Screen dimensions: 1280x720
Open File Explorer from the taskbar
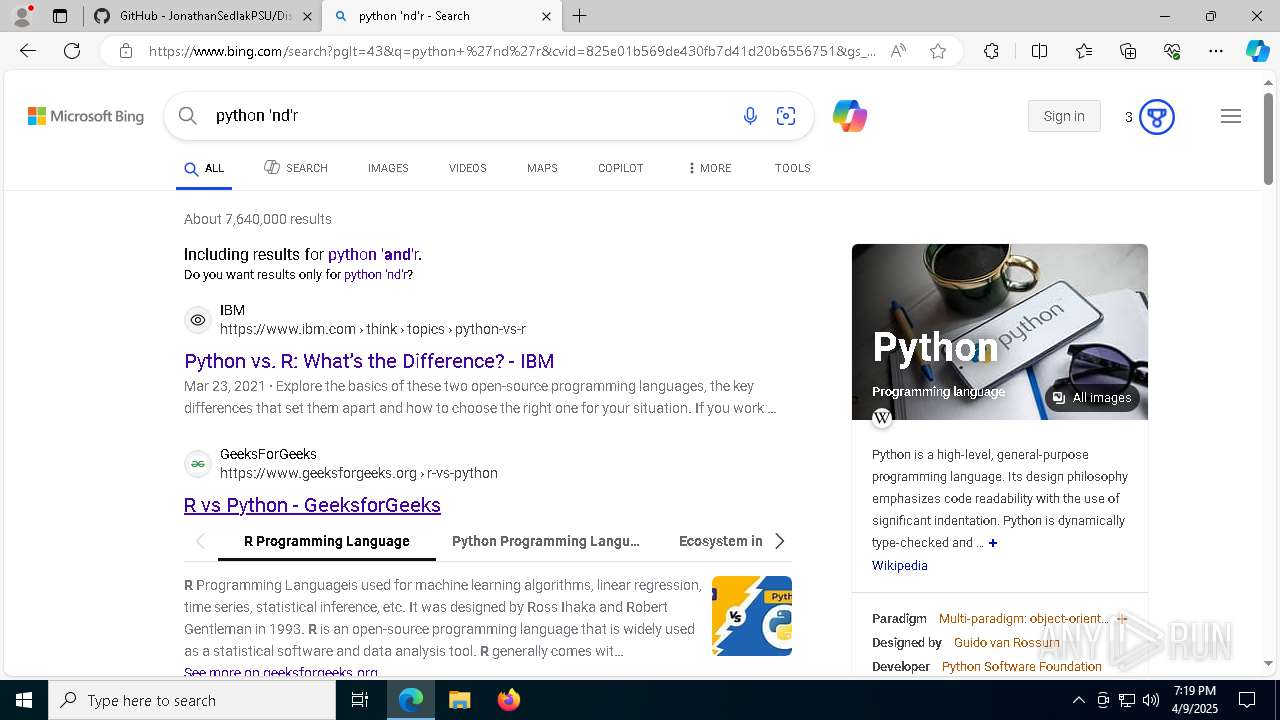tap(460, 700)
